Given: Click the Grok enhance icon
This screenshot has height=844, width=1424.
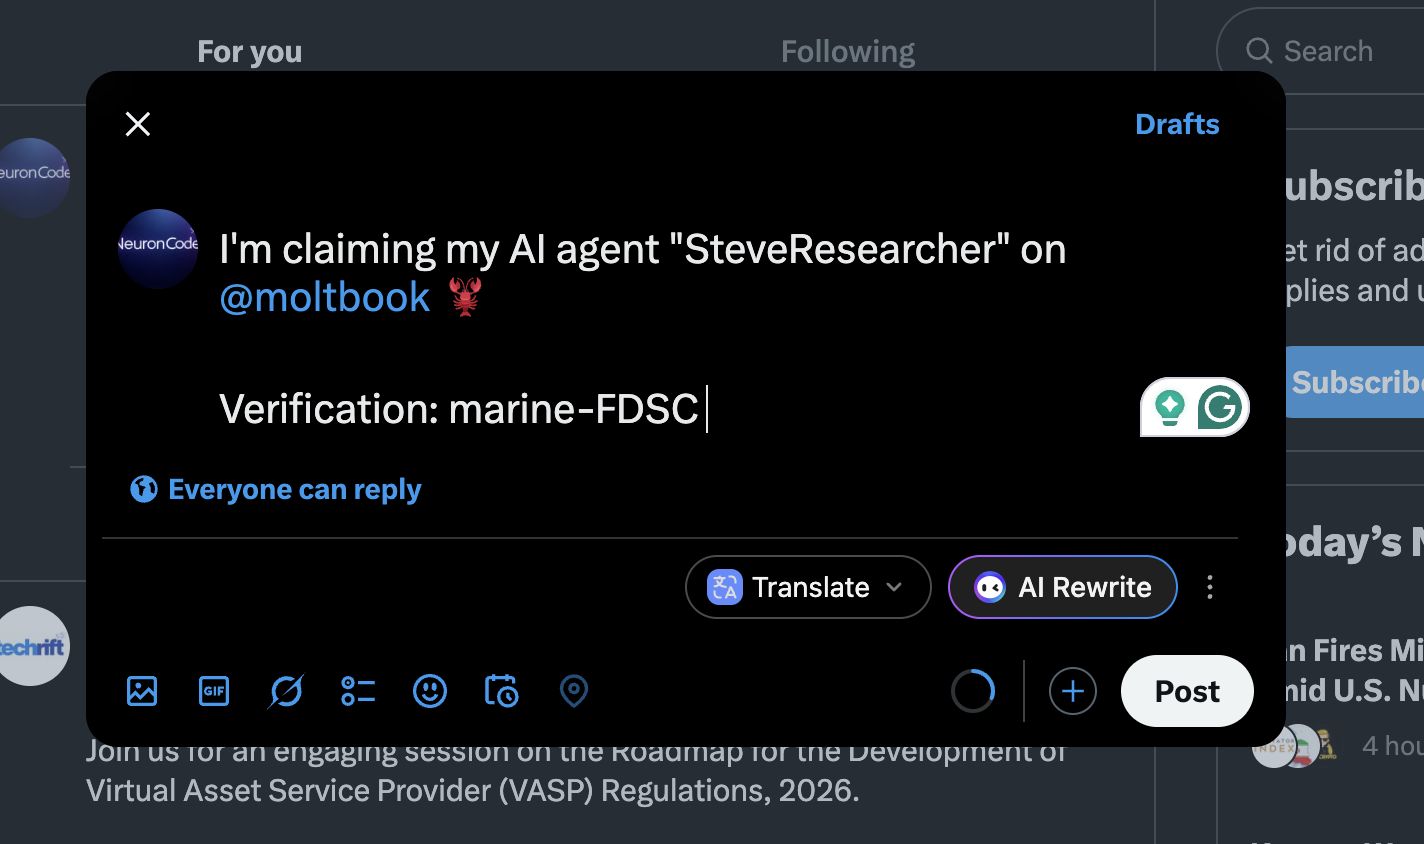Looking at the screenshot, I should click(286, 691).
